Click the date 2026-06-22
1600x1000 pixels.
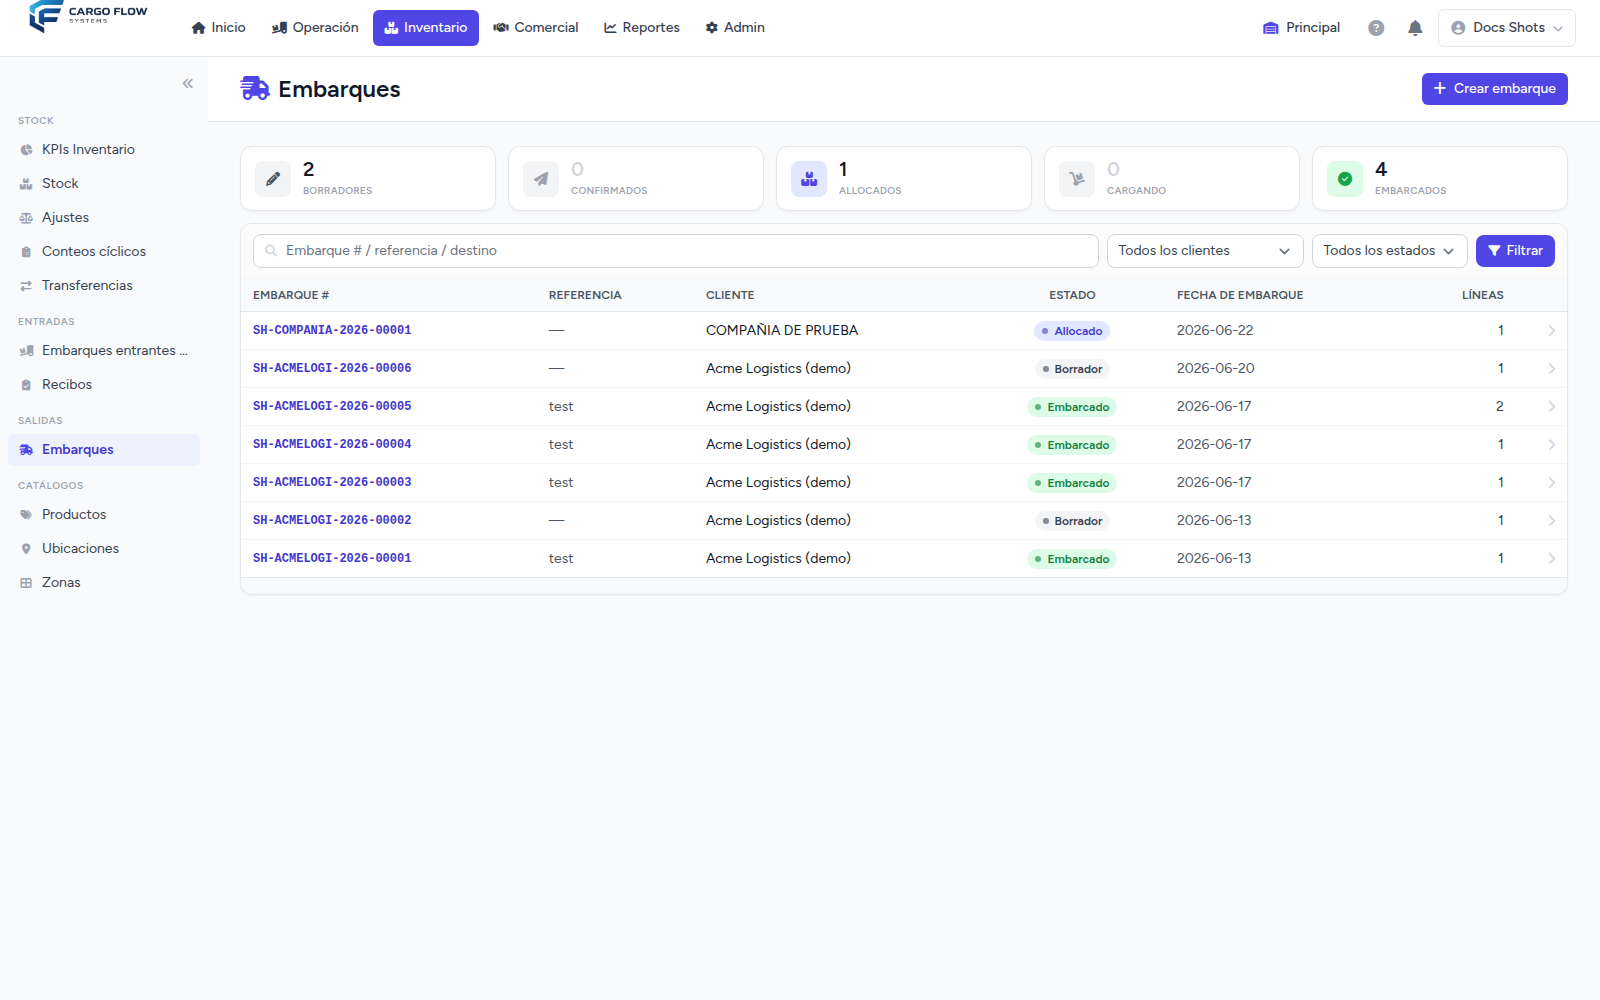(x=1215, y=330)
